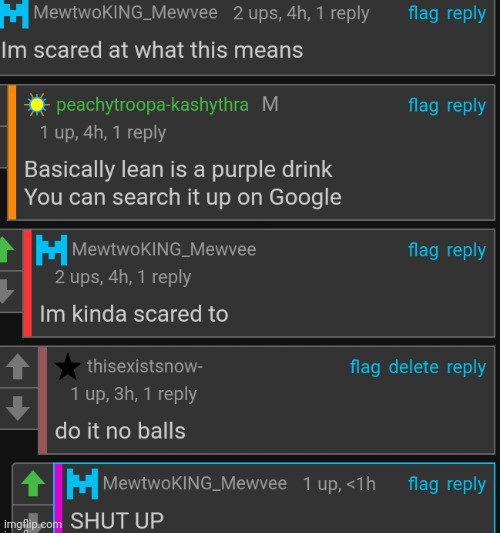Screen dimensions: 500x533
Task: Open peachytroopa-kashythra's profile
Action: click(x=152, y=105)
